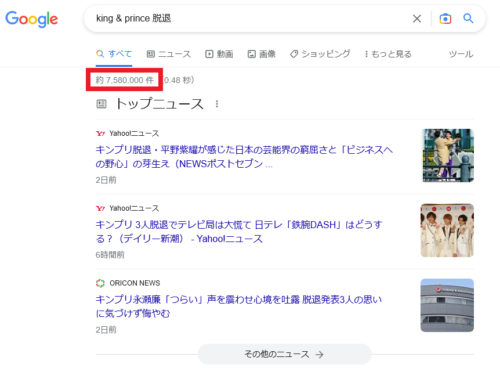Open search by image camera icon
Viewport: 500px width, 368px height.
(x=445, y=19)
